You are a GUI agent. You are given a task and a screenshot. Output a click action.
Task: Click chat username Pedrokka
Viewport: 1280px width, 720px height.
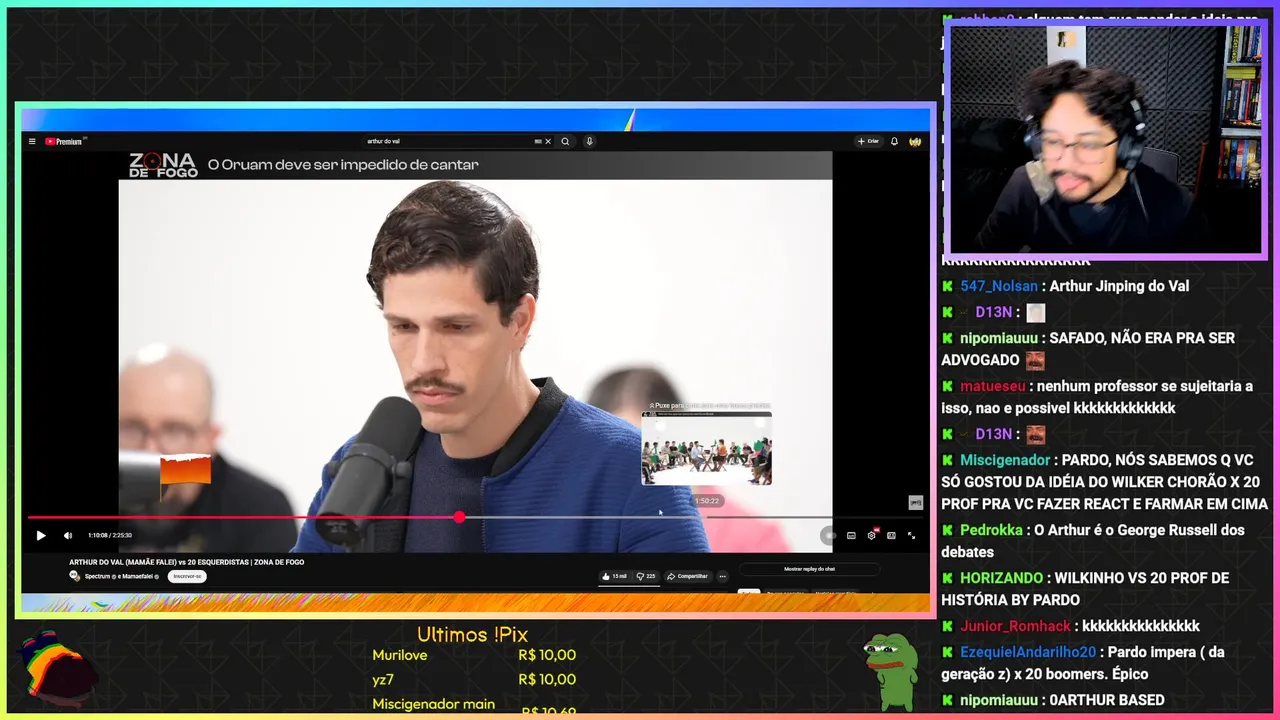992,530
